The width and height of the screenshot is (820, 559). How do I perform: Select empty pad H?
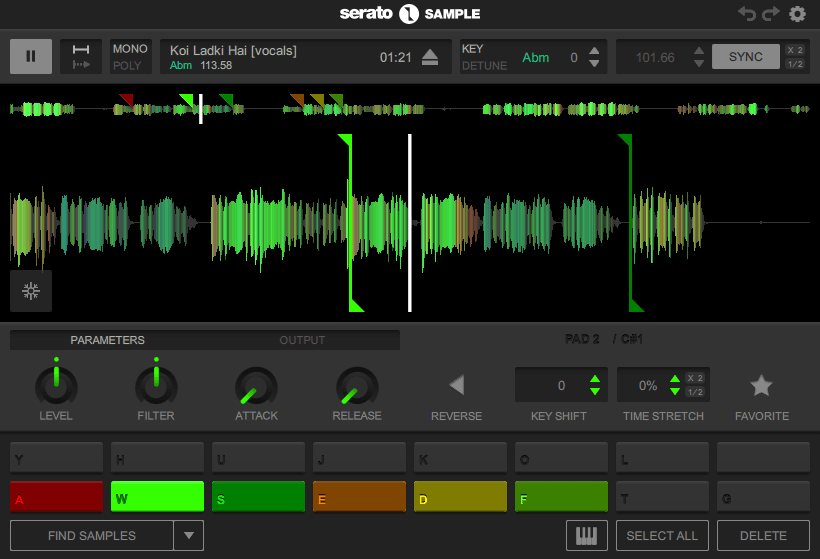(x=157, y=458)
